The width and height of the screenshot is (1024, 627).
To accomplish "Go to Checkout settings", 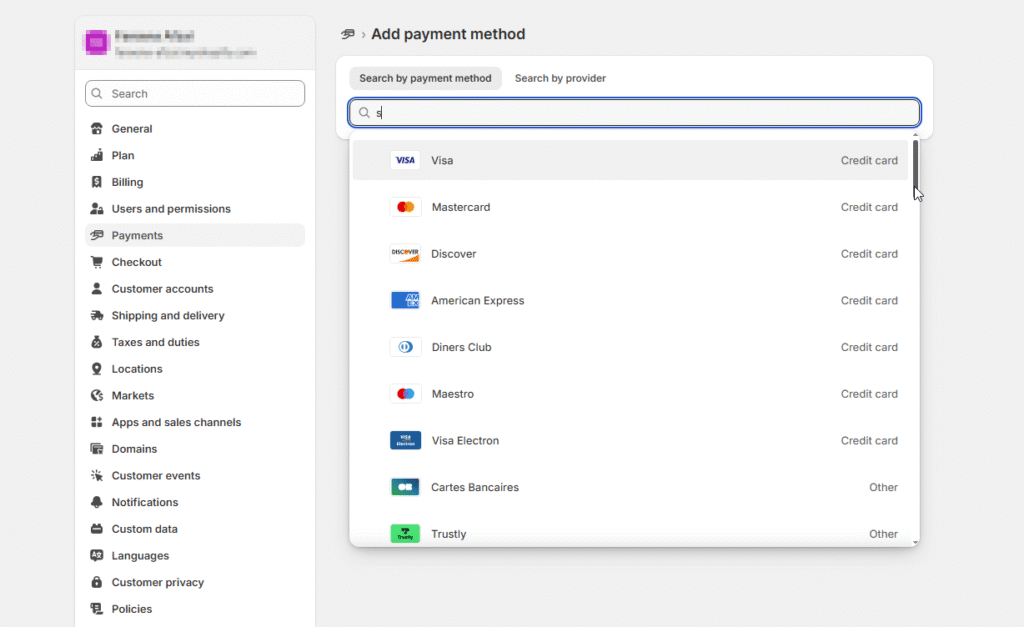I will [195, 262].
